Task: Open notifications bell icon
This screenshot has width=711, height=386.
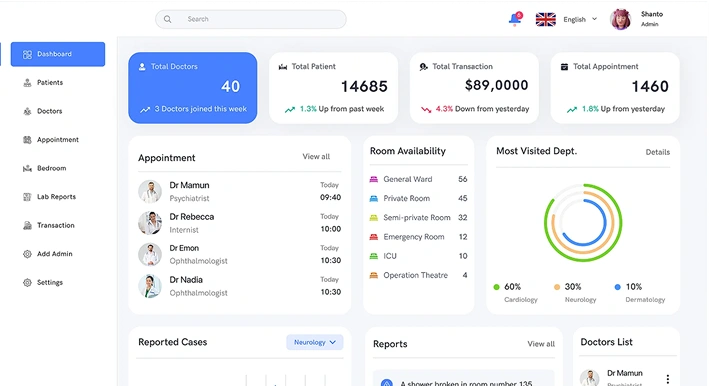Action: click(x=515, y=19)
